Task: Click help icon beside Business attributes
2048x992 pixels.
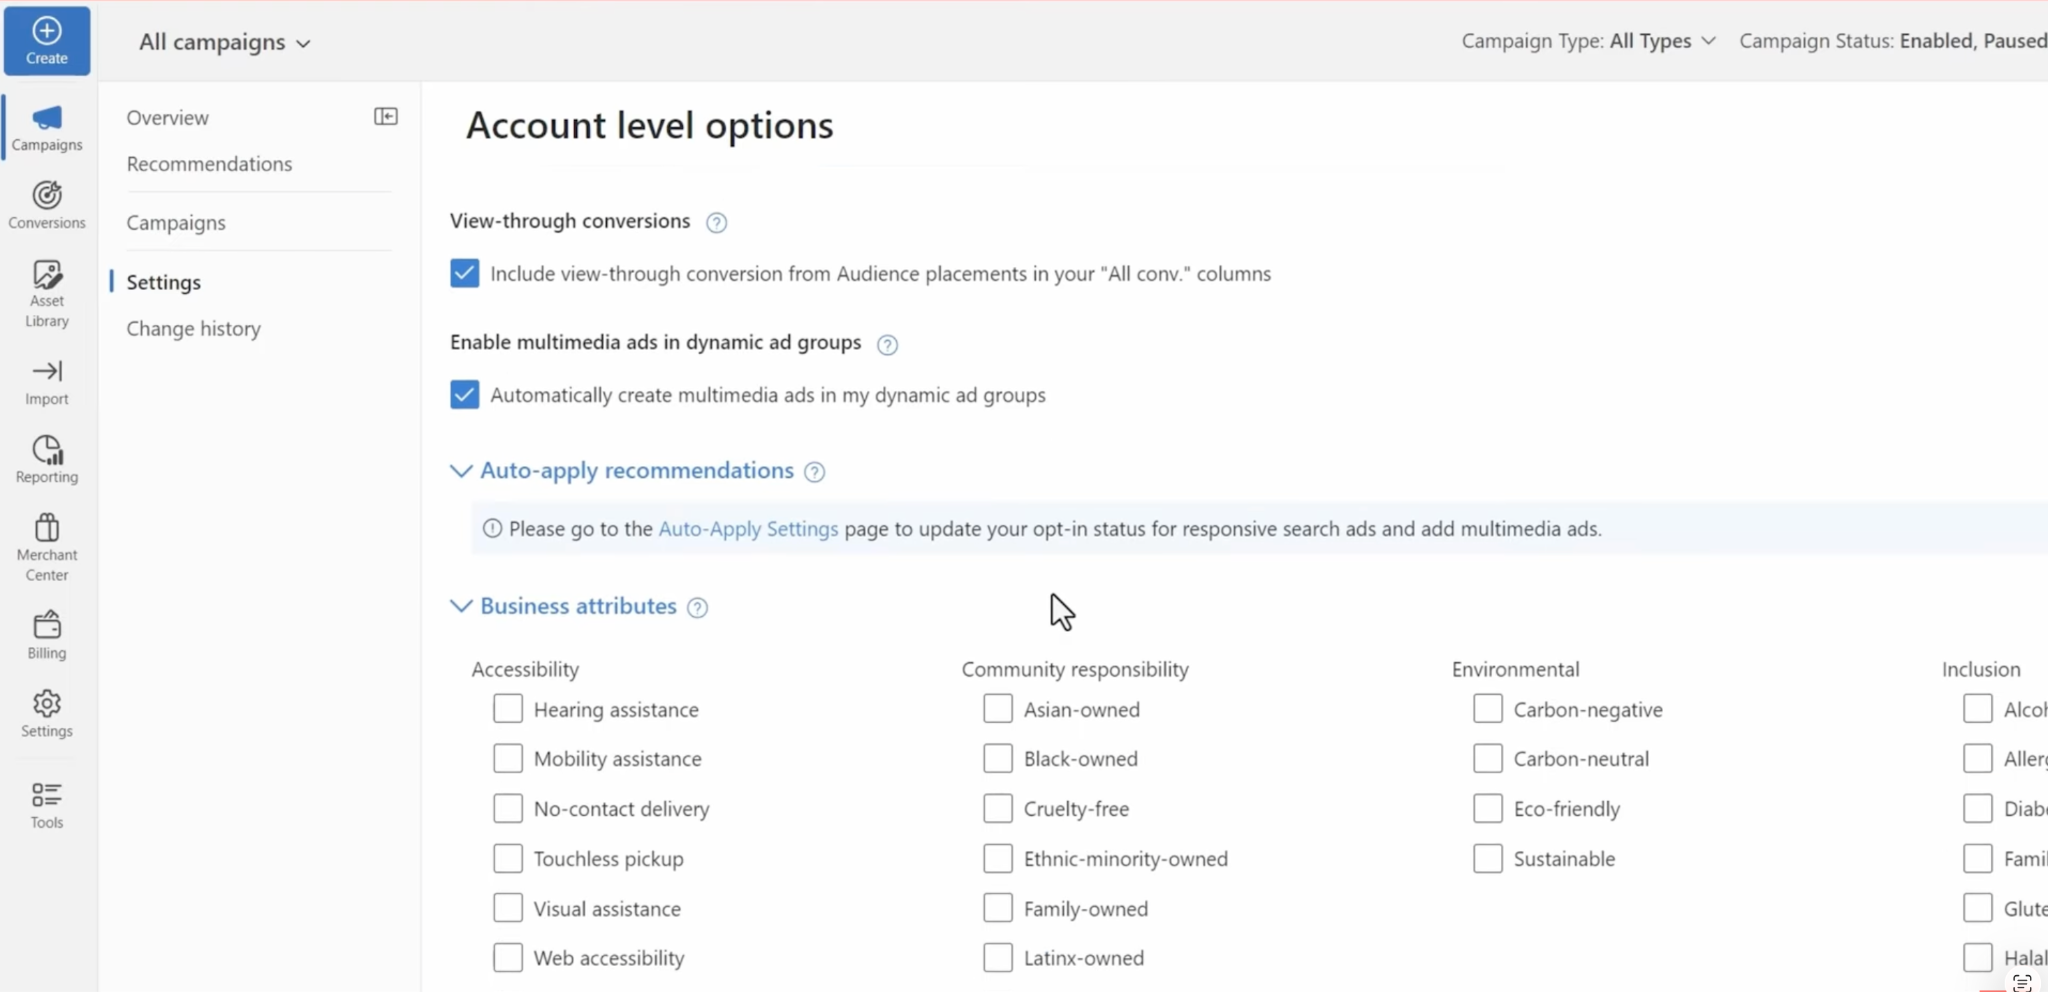Action: coord(698,608)
